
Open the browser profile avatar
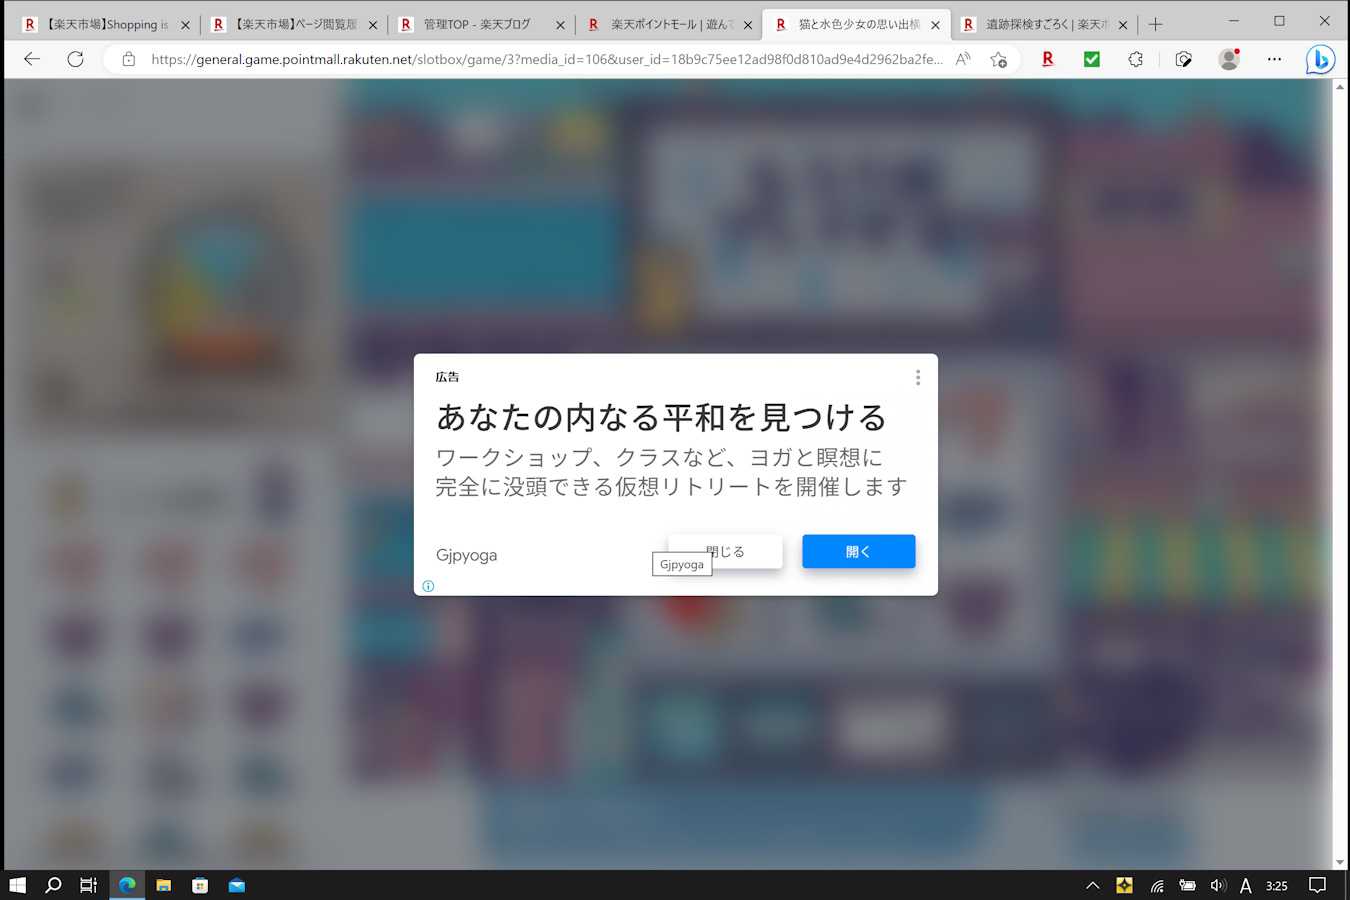pyautogui.click(x=1229, y=59)
